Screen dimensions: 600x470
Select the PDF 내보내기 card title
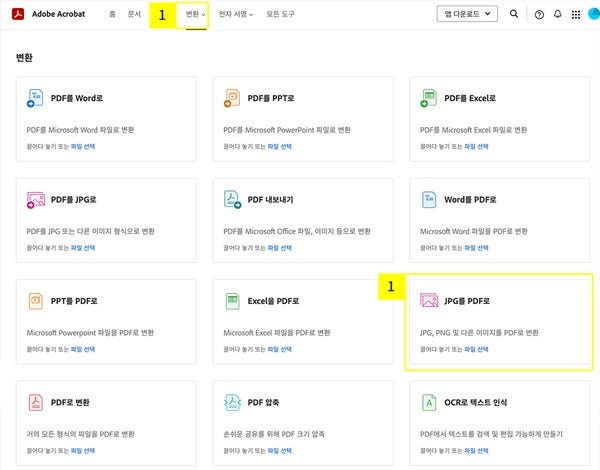pos(270,200)
